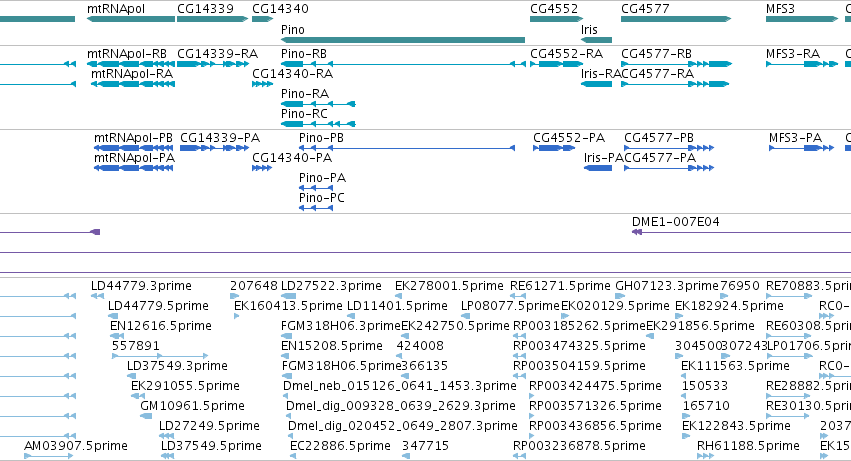Click the DME1-007E04 feature label
Viewport: 851px width, 461px height.
pos(676,222)
